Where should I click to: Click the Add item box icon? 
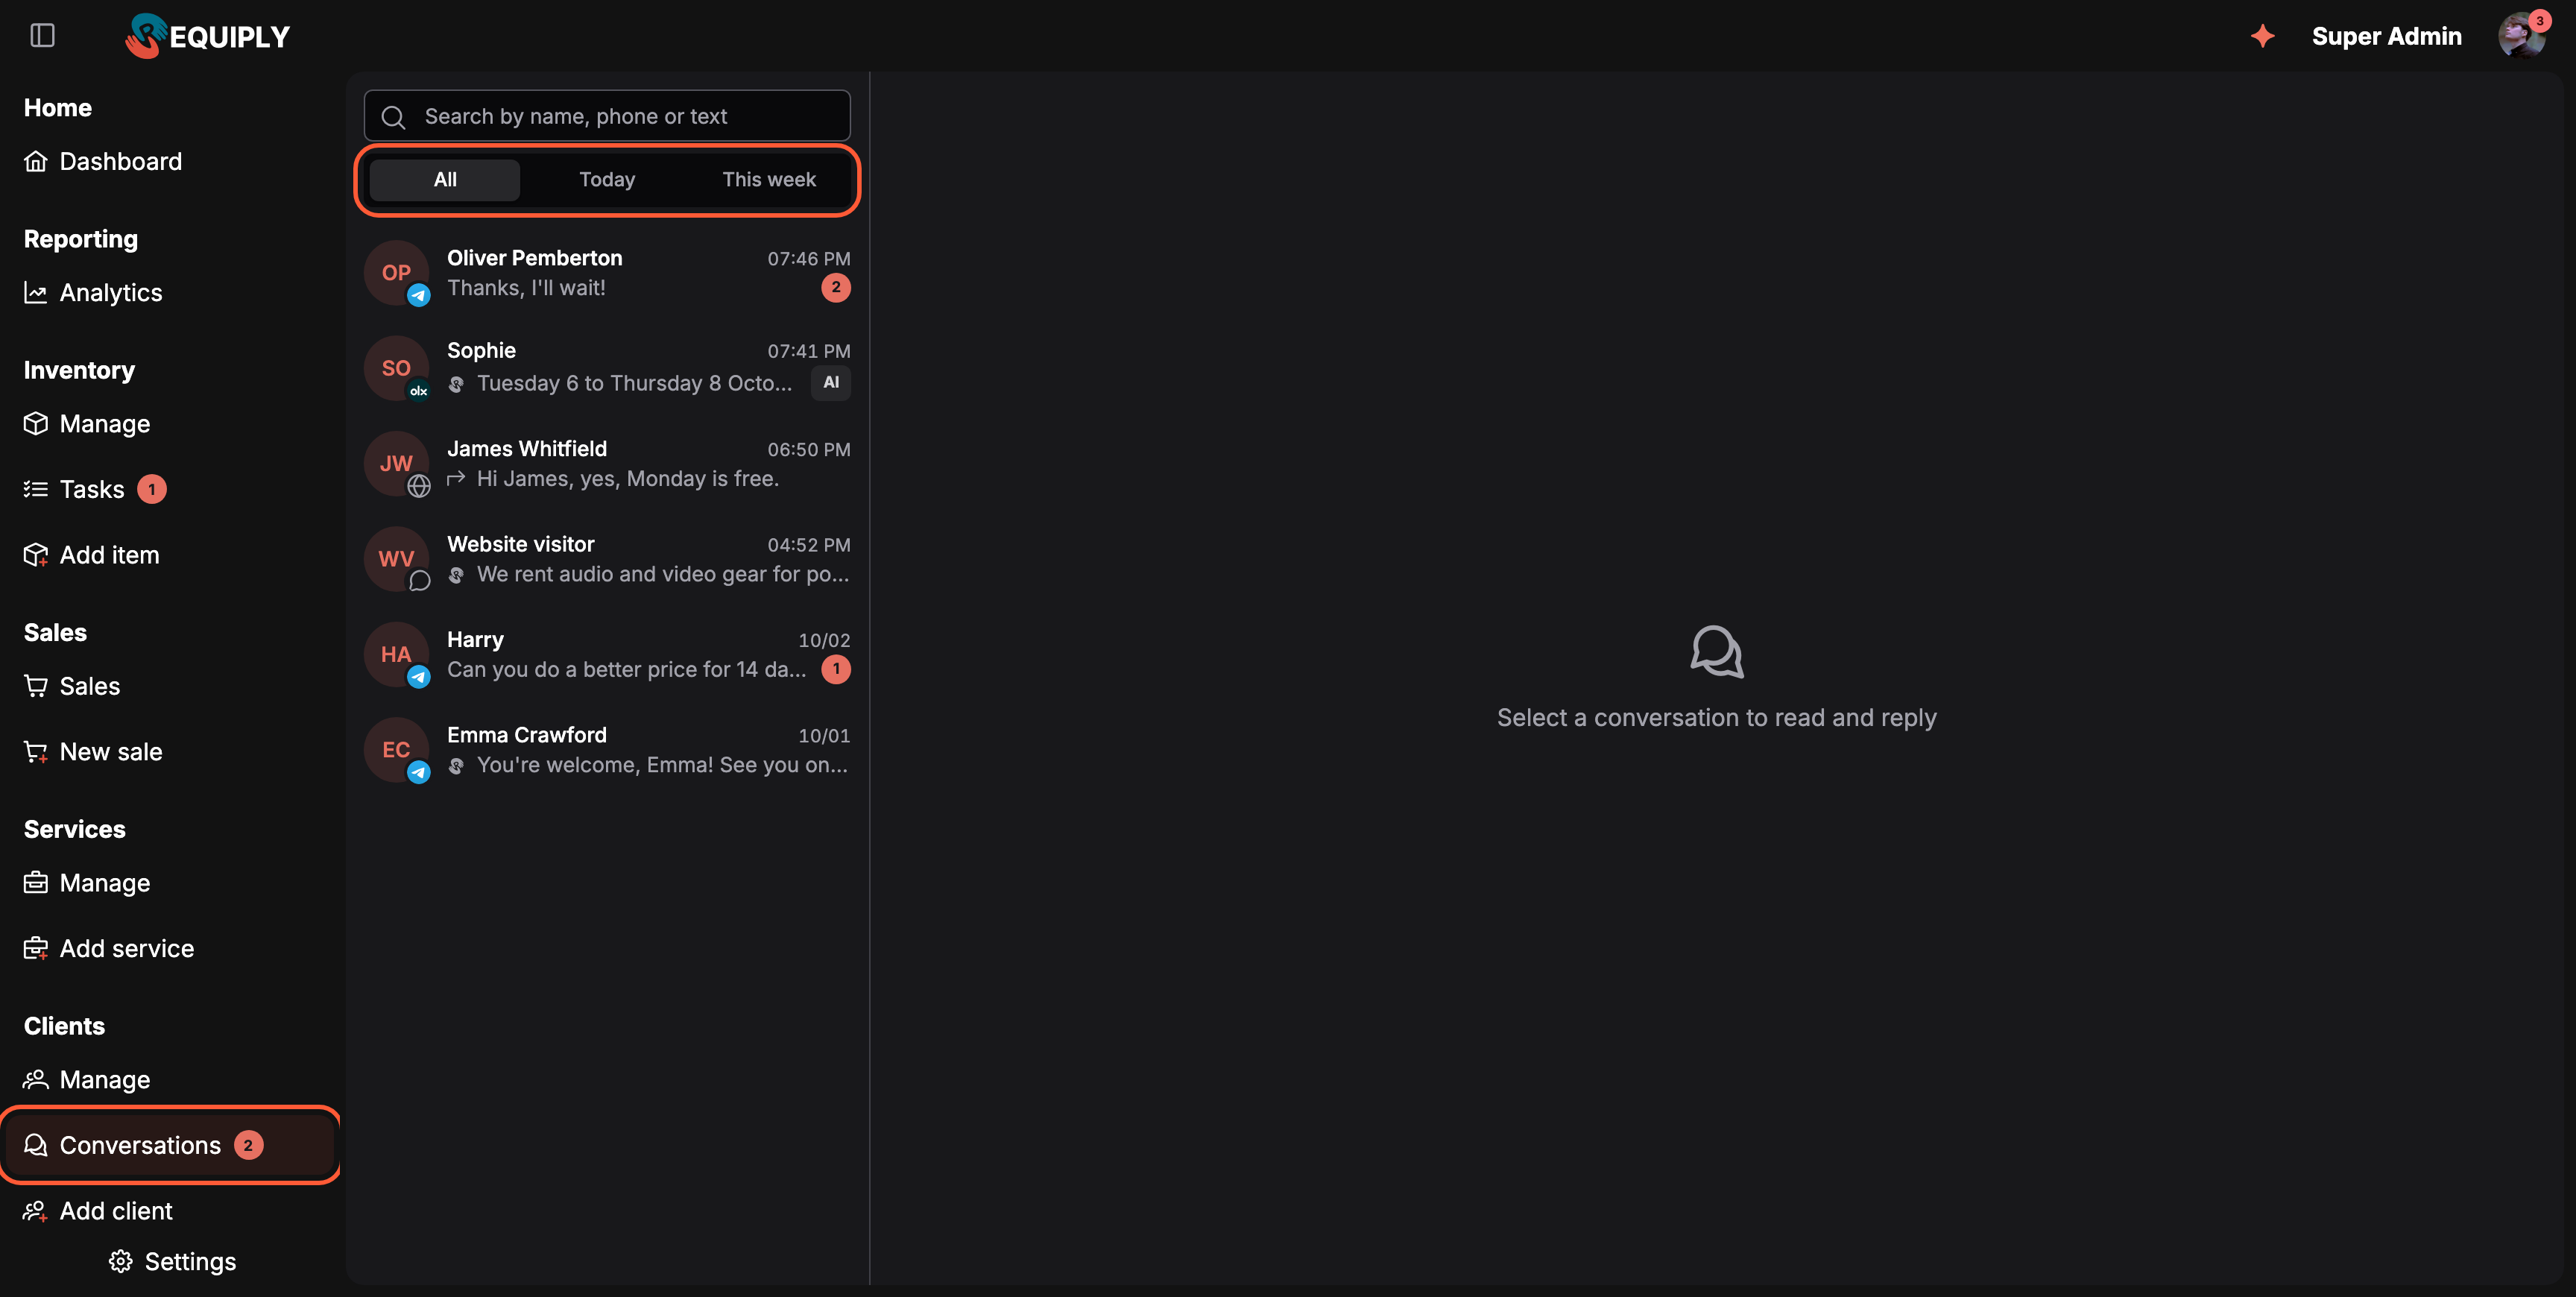pos(36,555)
